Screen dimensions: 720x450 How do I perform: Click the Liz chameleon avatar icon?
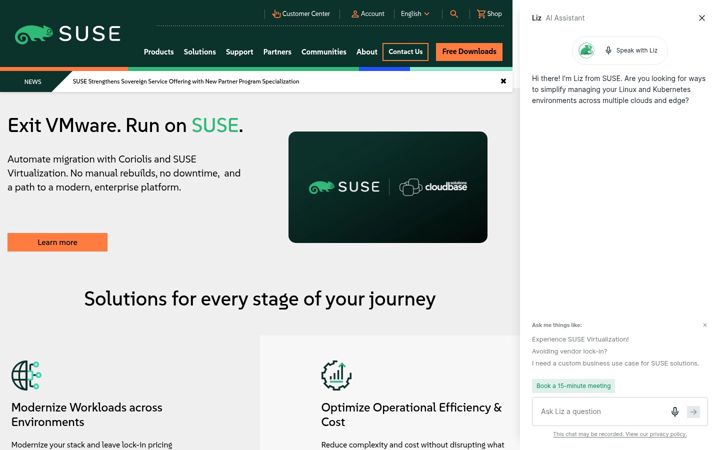click(586, 50)
